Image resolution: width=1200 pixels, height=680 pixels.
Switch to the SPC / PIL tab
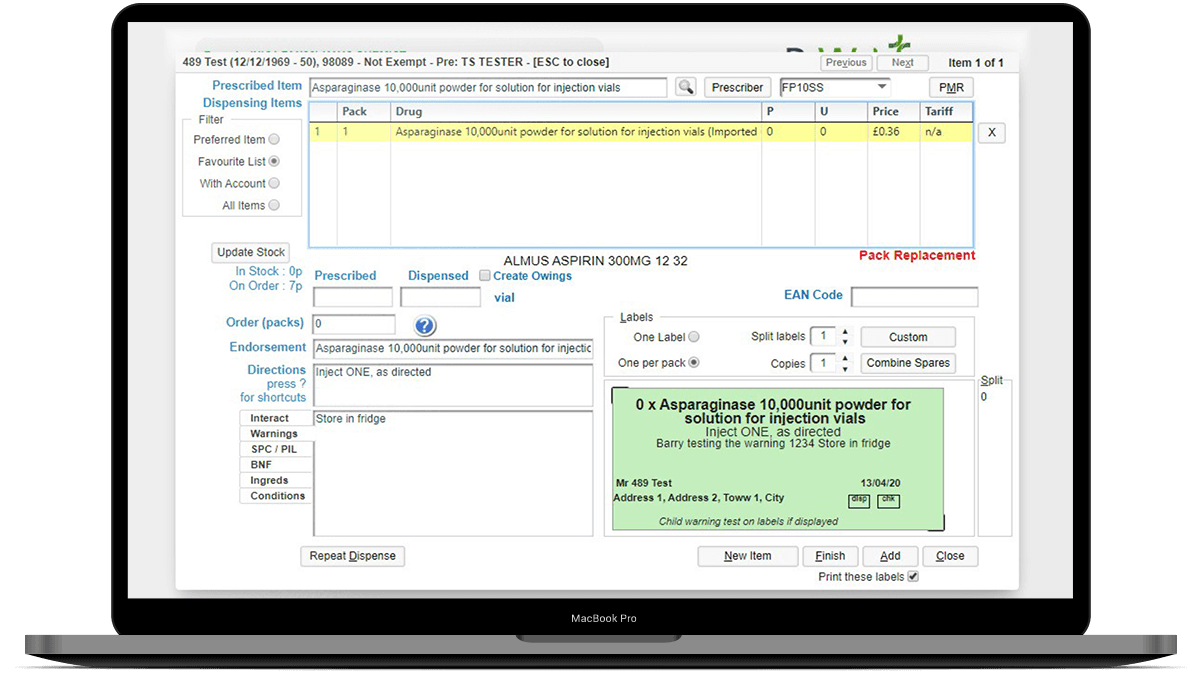click(275, 449)
